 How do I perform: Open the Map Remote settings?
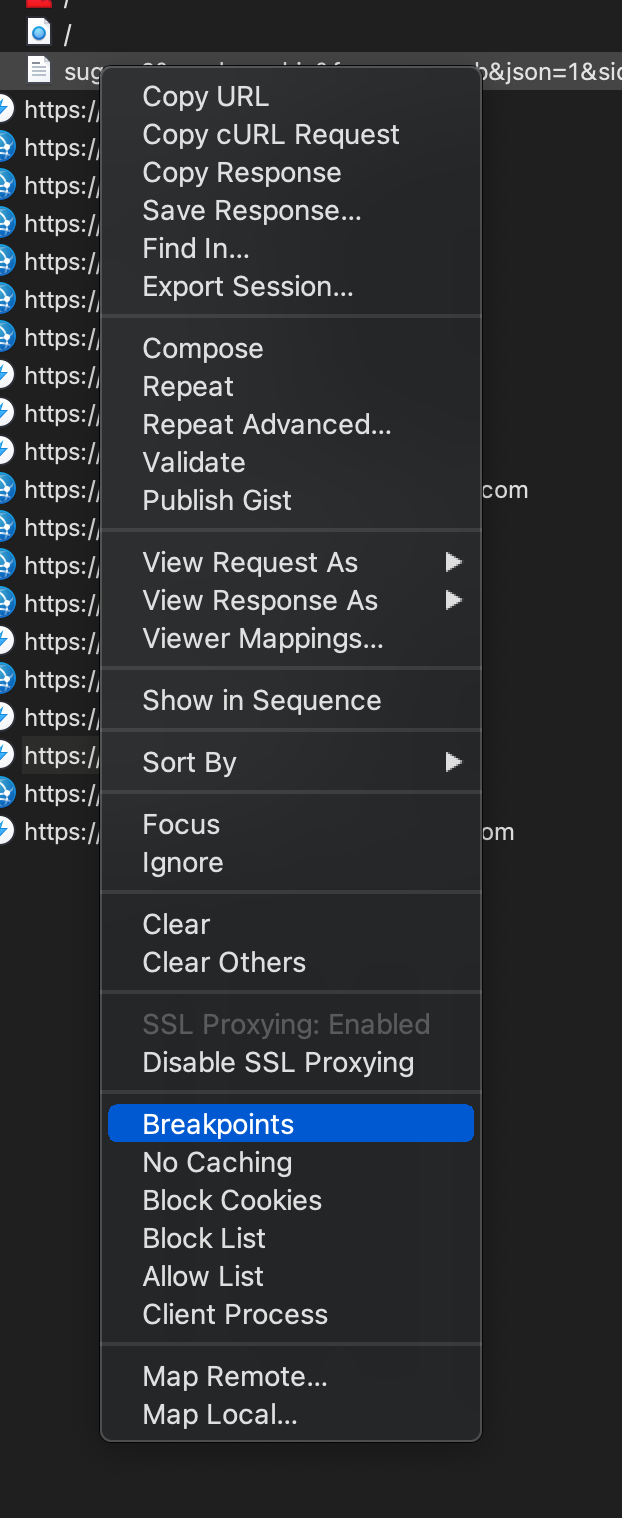(235, 1377)
